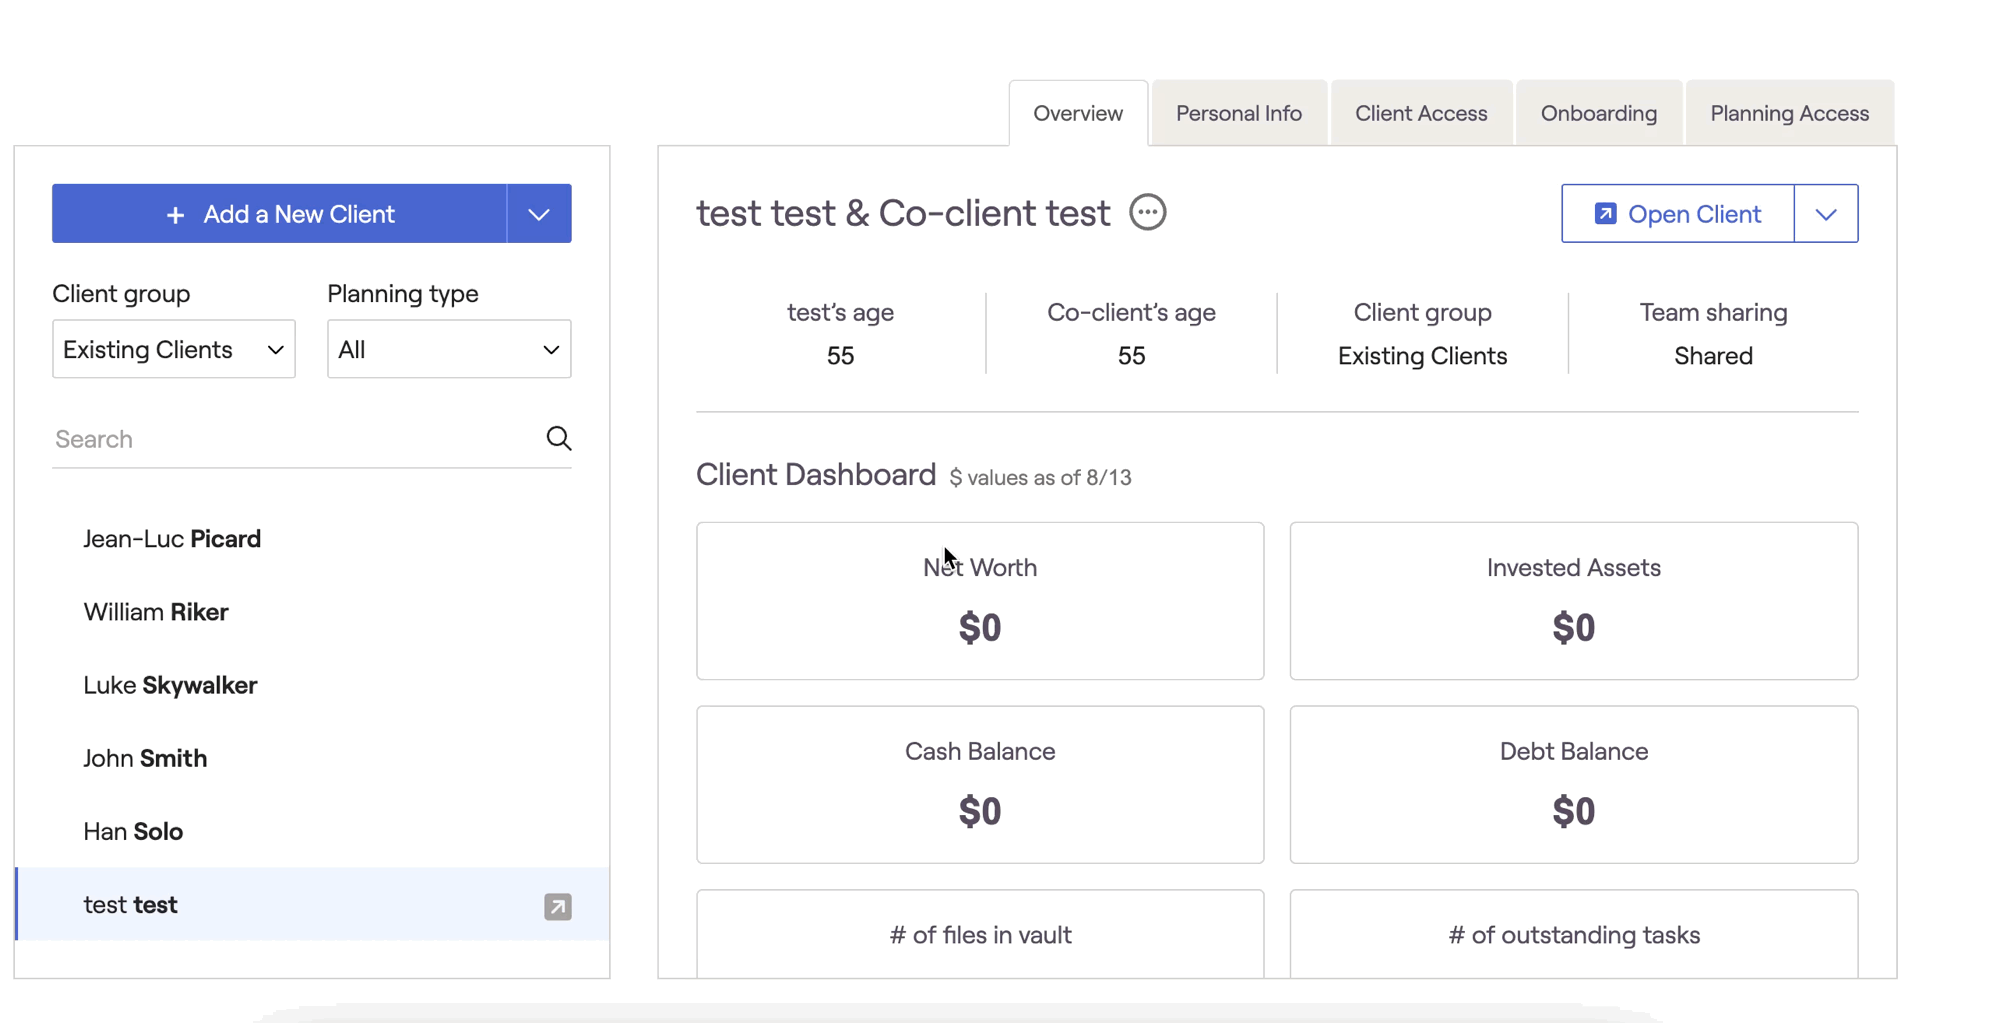2000x1023 pixels.
Task: Select William Riker in client list
Action: tap(312, 612)
